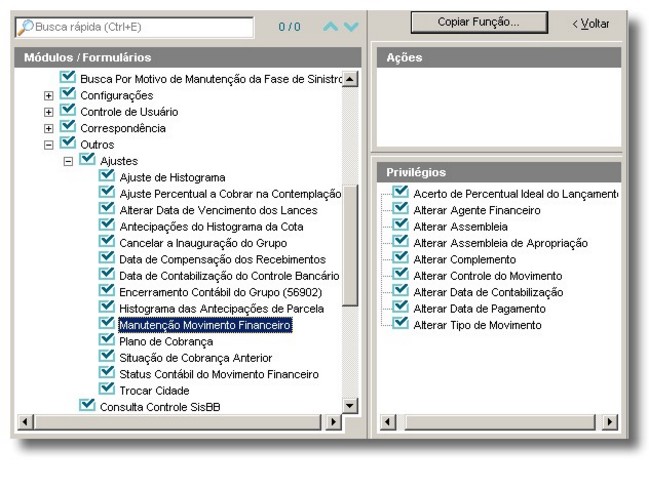Click the Copiar Função button
This screenshot has width=649, height=490.
click(479, 22)
